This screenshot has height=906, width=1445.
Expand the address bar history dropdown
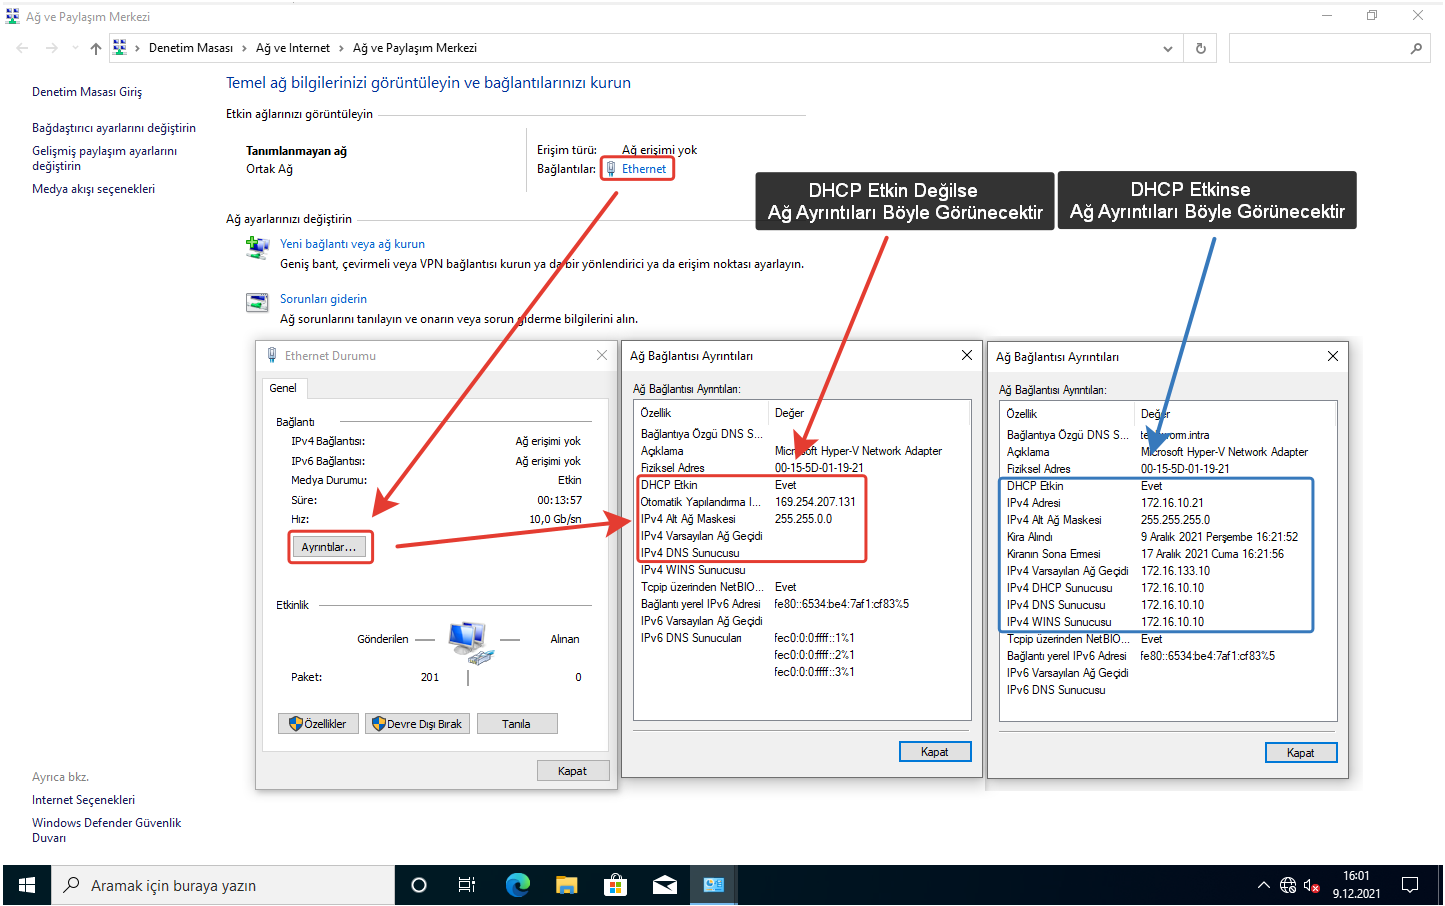1167,48
